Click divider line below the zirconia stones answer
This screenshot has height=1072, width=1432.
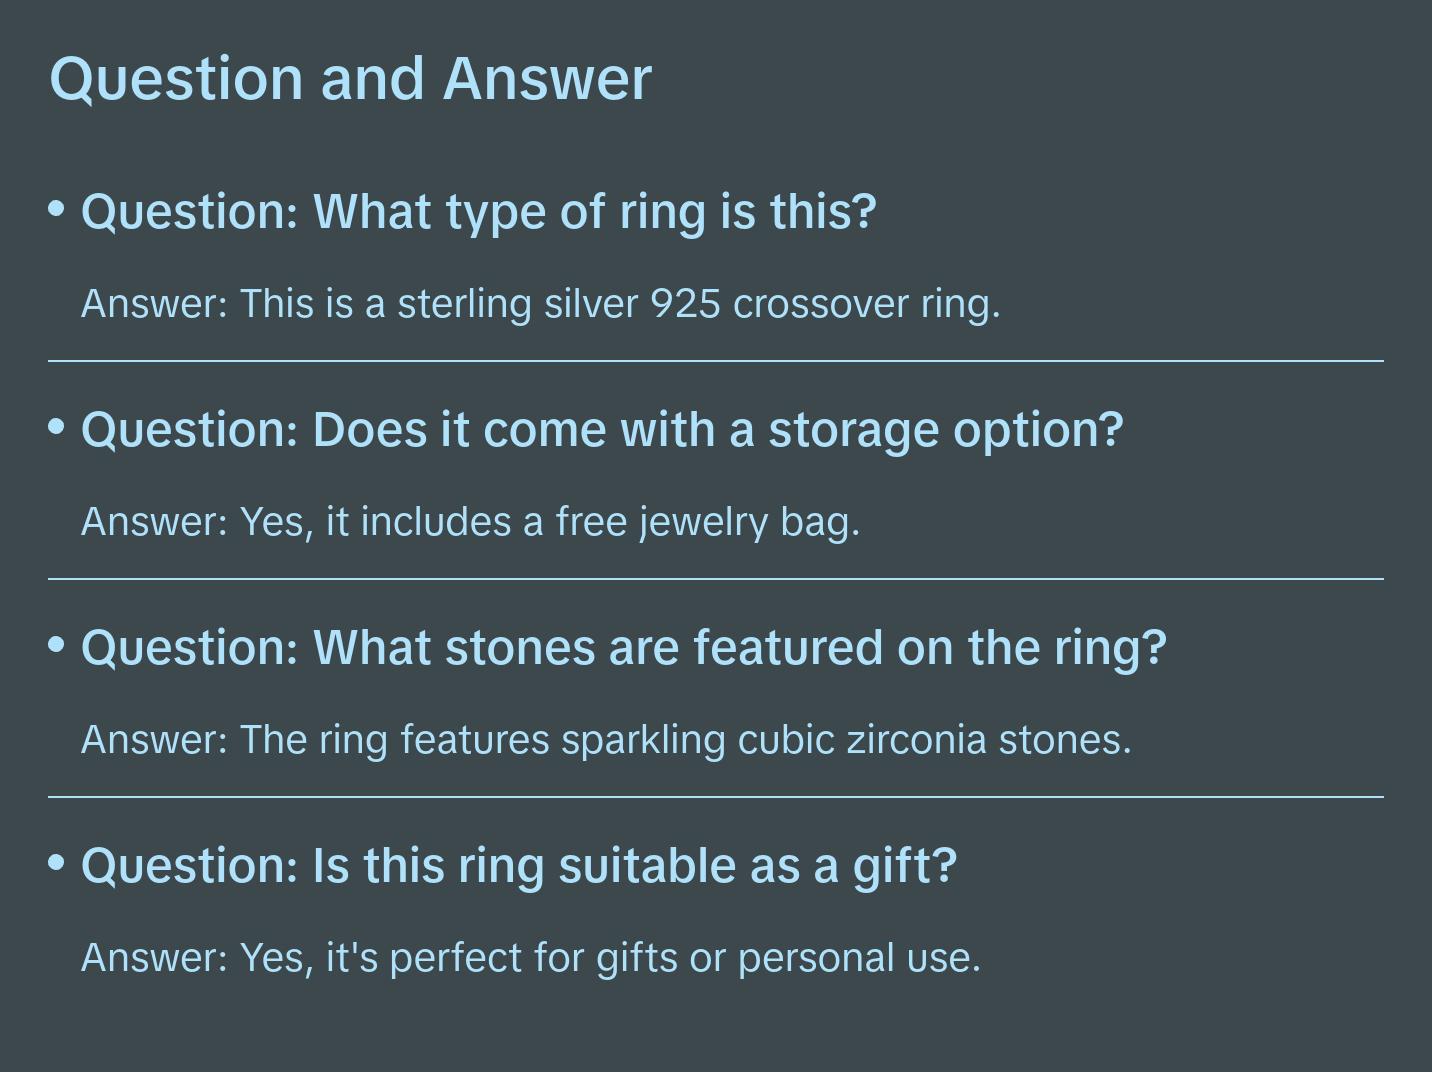[716, 797]
